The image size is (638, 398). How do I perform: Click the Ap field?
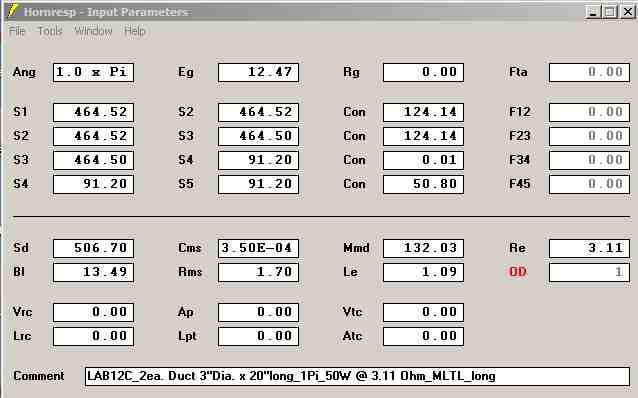[x=258, y=313]
